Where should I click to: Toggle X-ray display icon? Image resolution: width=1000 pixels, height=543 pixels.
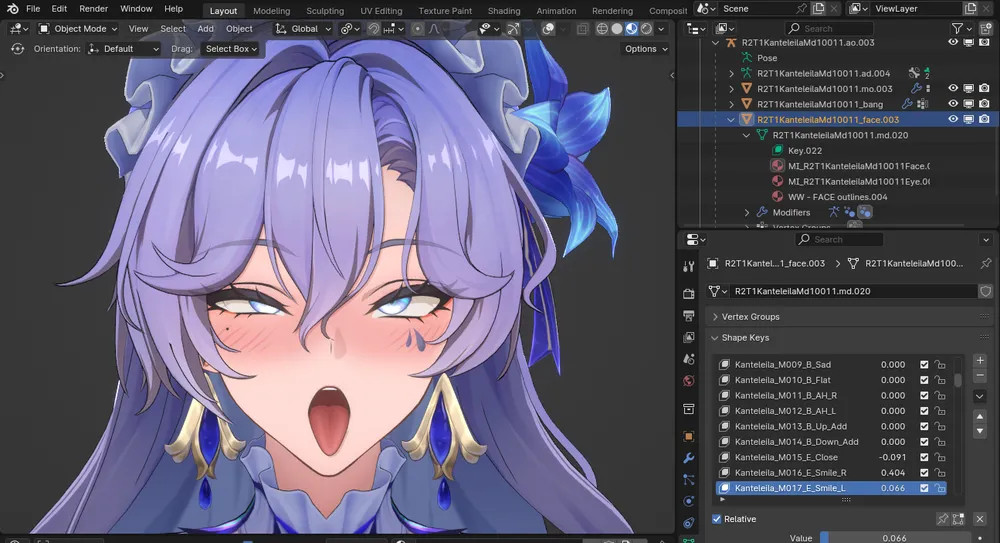(582, 29)
